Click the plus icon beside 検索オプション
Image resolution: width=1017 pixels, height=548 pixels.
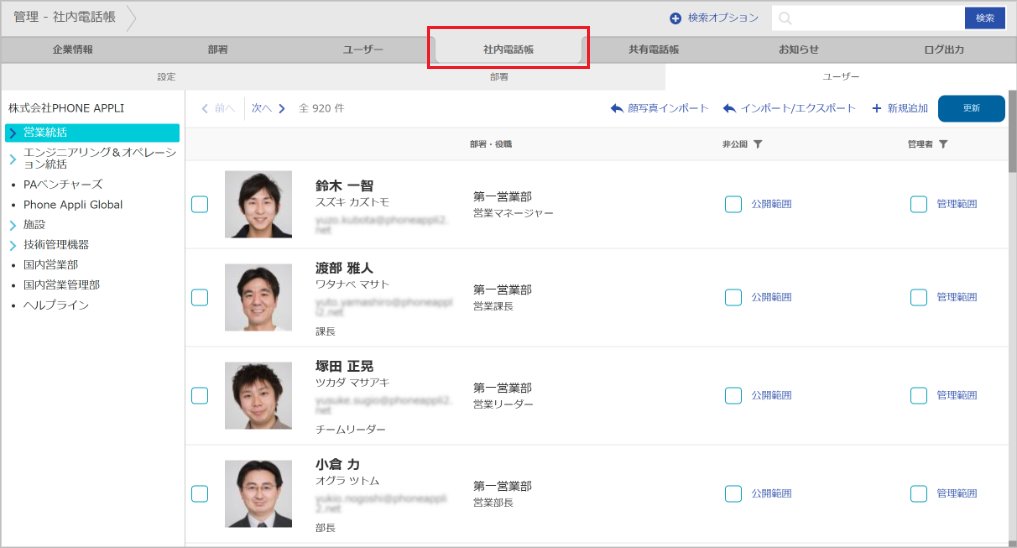(x=675, y=18)
